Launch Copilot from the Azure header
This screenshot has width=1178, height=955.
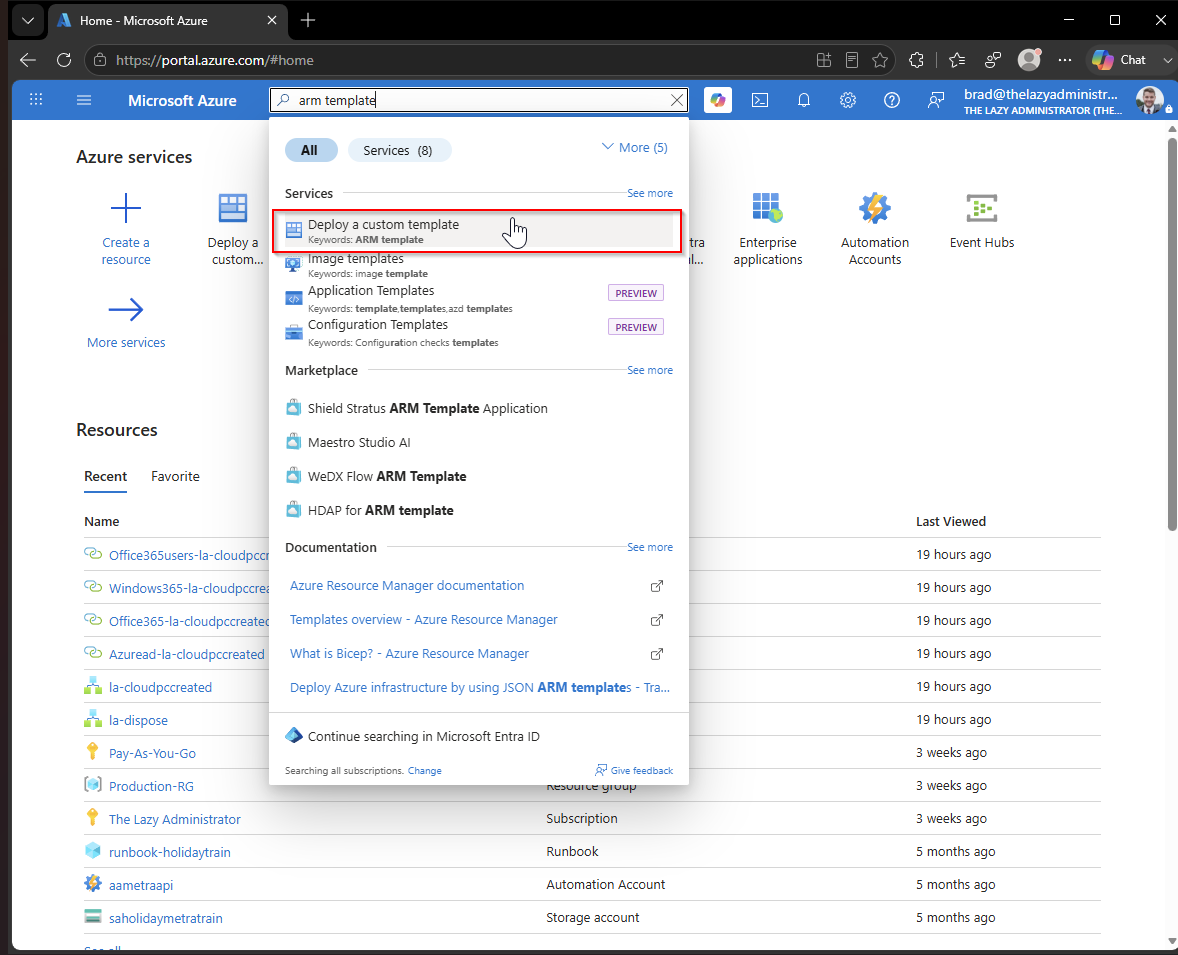click(717, 100)
